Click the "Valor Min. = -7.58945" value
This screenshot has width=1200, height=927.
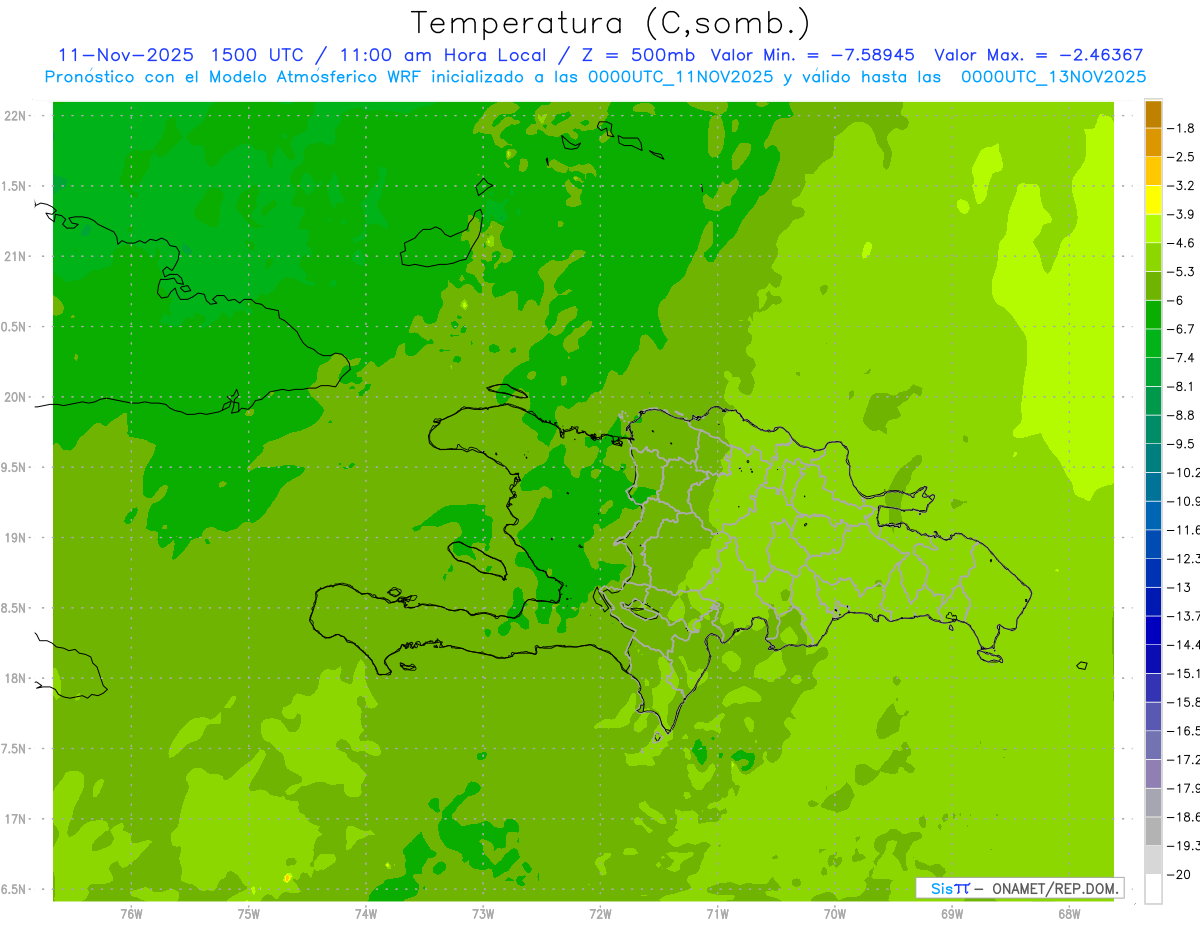pos(814,55)
